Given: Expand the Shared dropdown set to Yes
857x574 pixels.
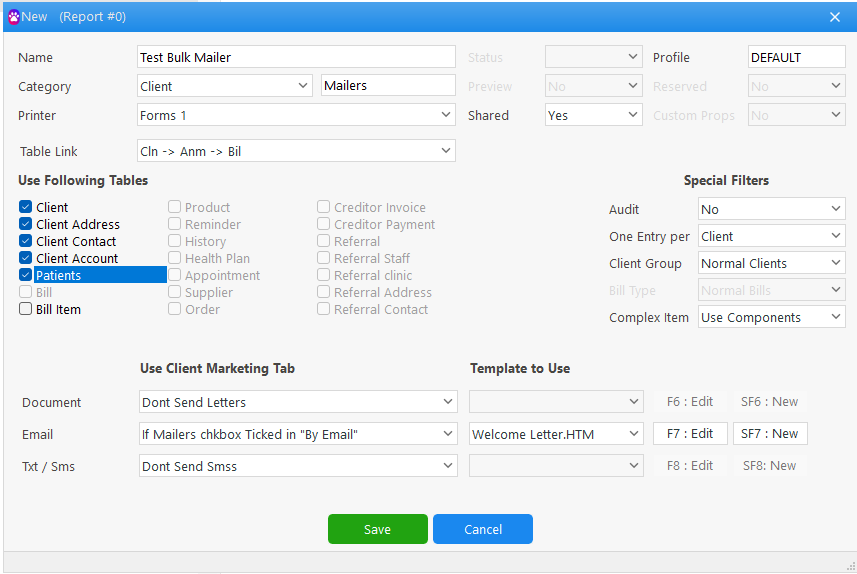Looking at the screenshot, I should point(593,115).
